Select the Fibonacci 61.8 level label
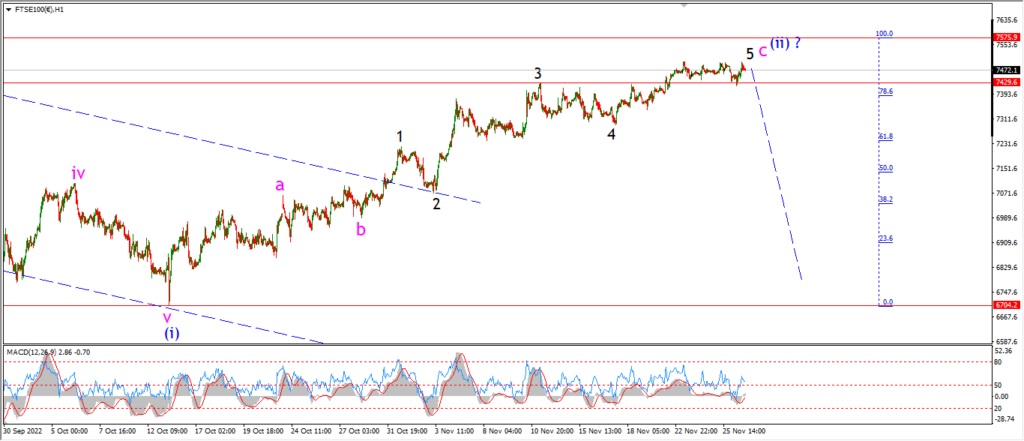Viewport: 1024px width, 441px height. (x=886, y=137)
